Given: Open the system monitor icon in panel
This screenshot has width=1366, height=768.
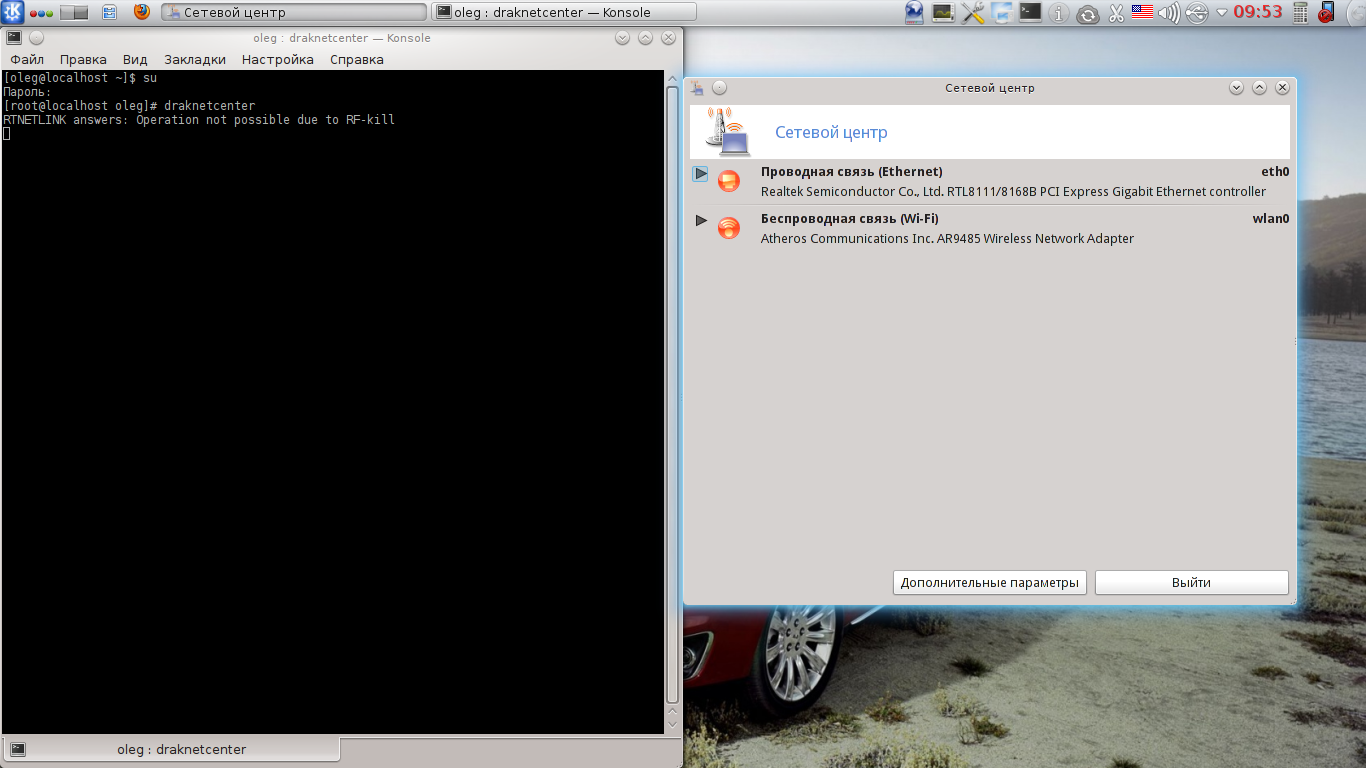Looking at the screenshot, I should click(943, 13).
